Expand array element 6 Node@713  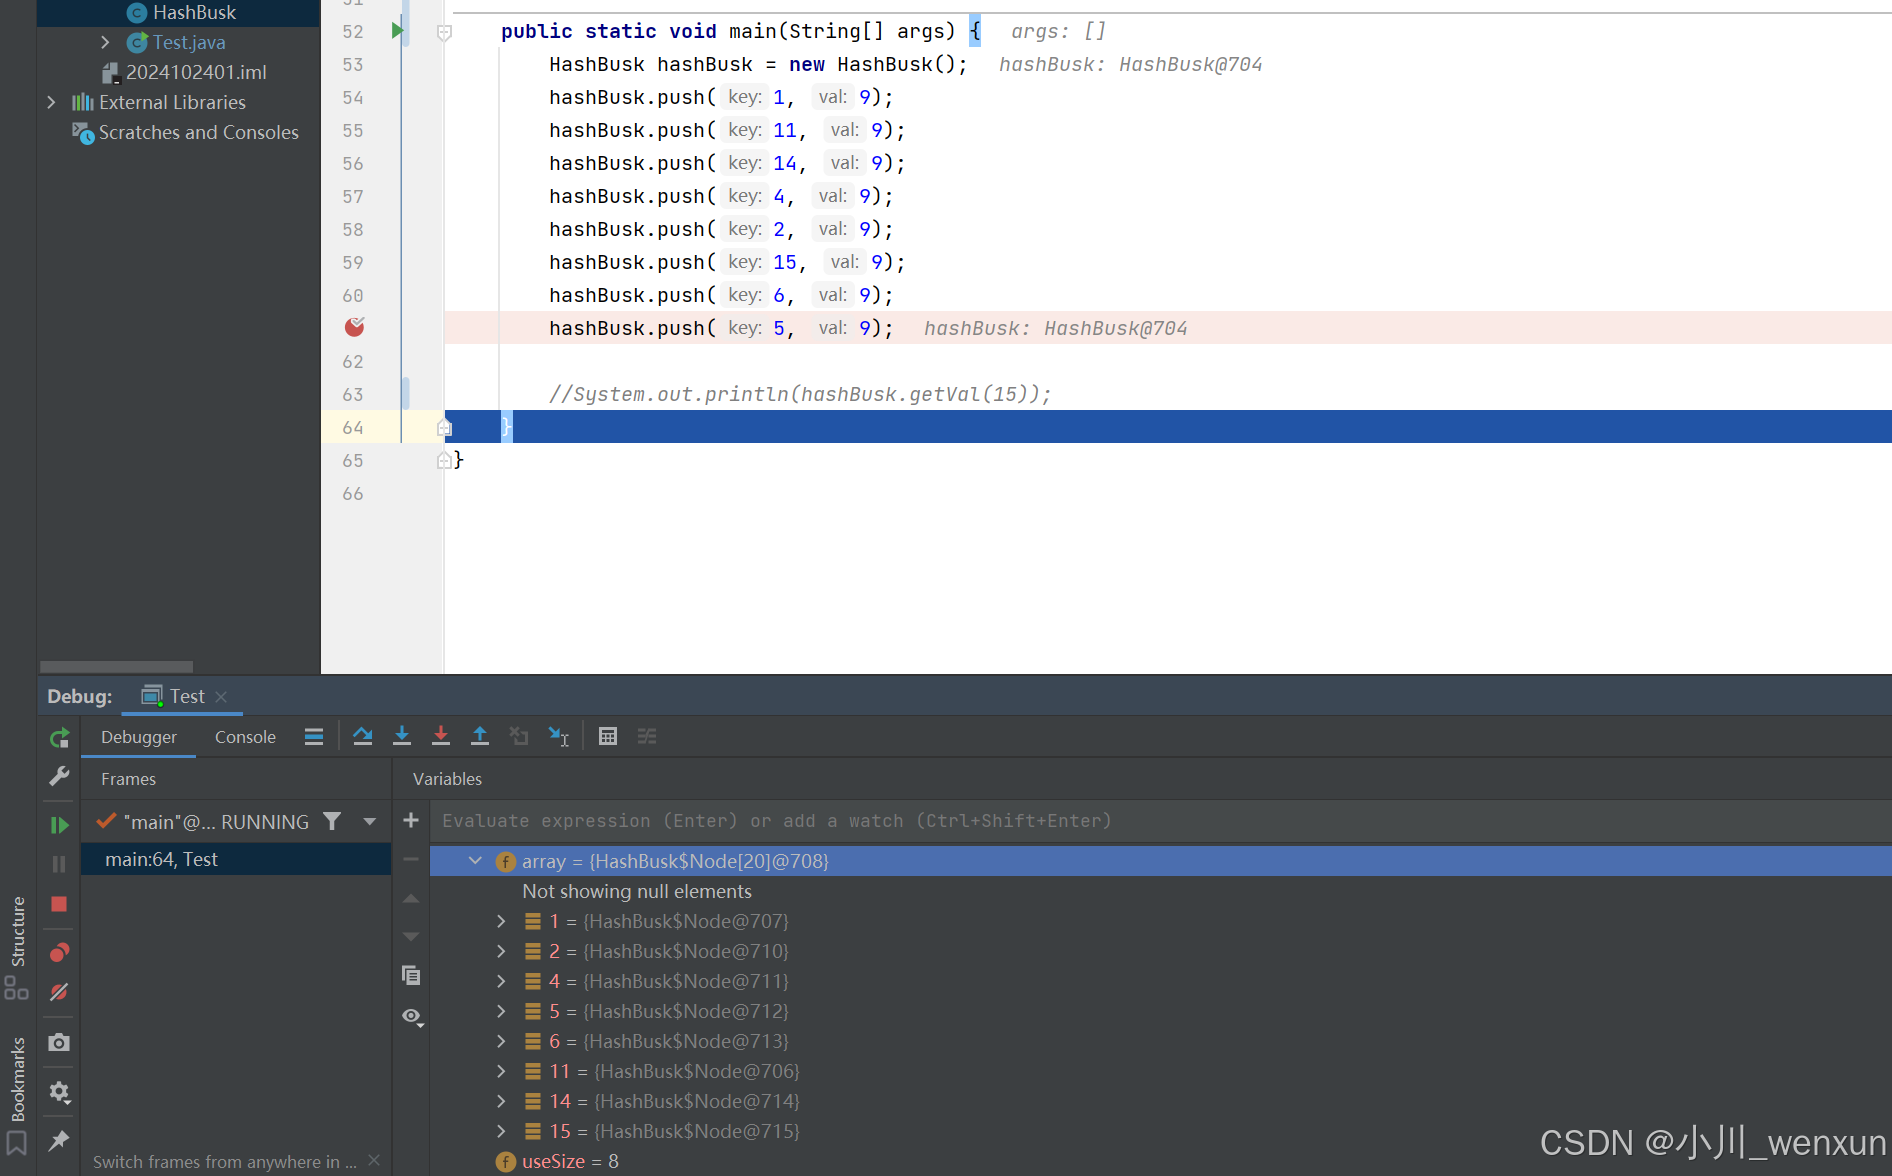(502, 1041)
